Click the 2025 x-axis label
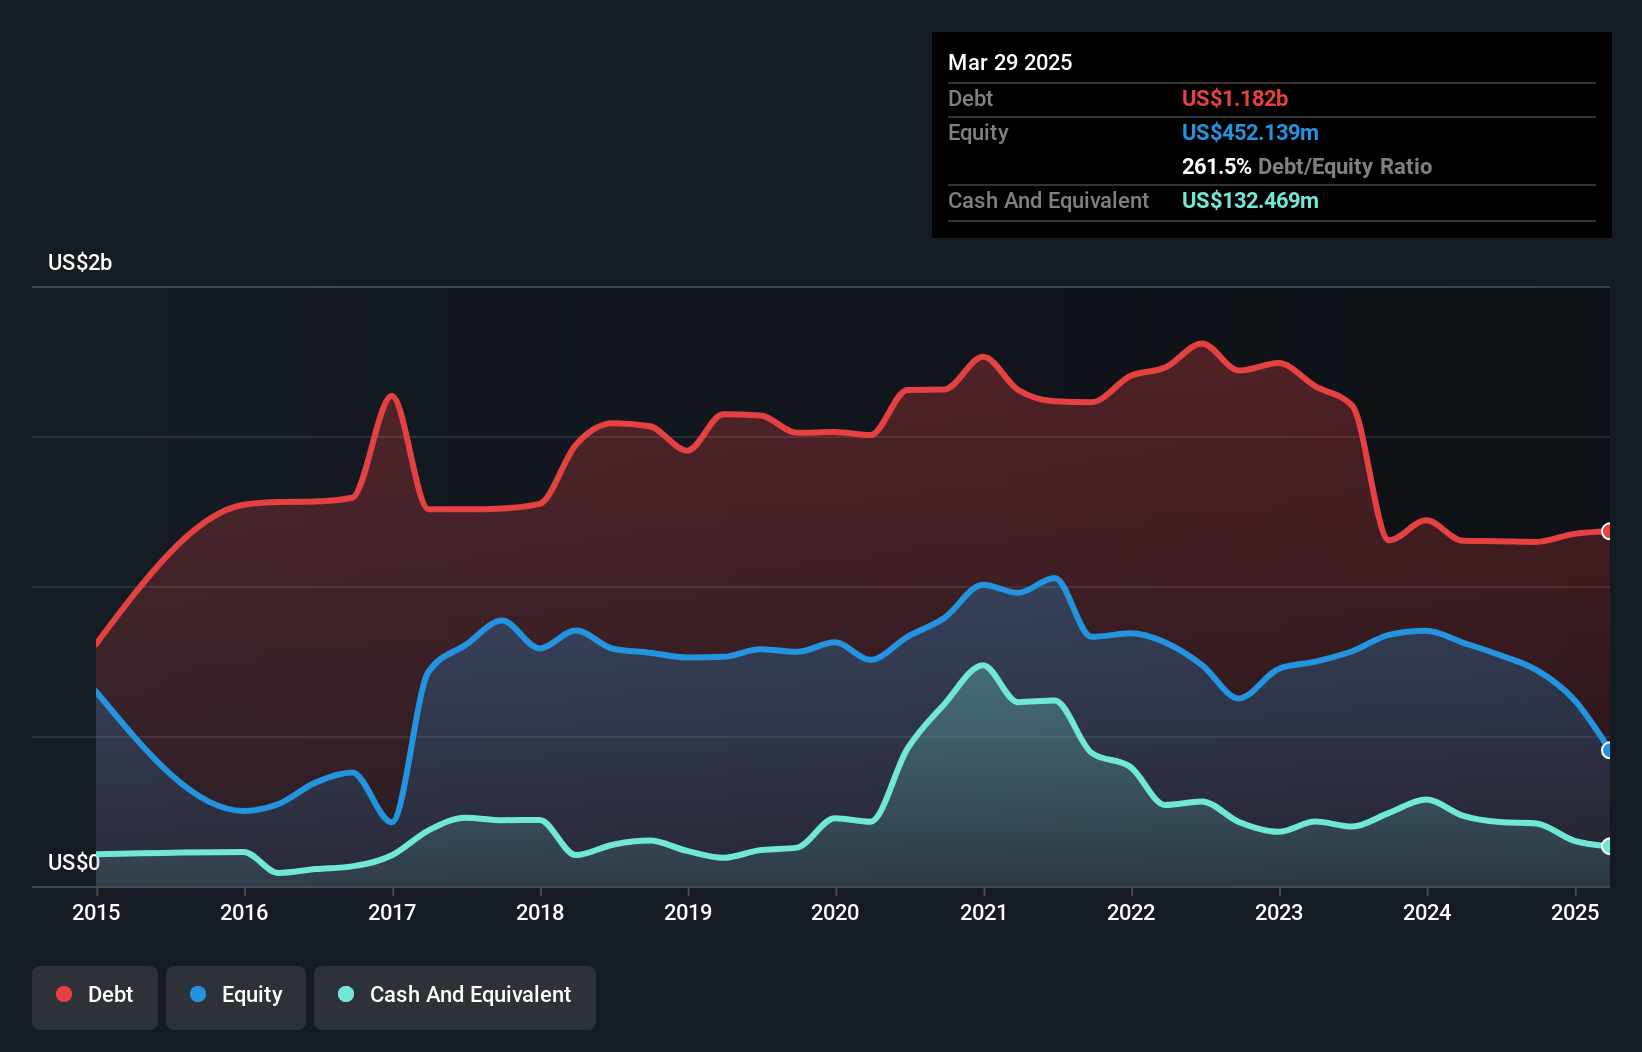1642x1052 pixels. tap(1575, 912)
